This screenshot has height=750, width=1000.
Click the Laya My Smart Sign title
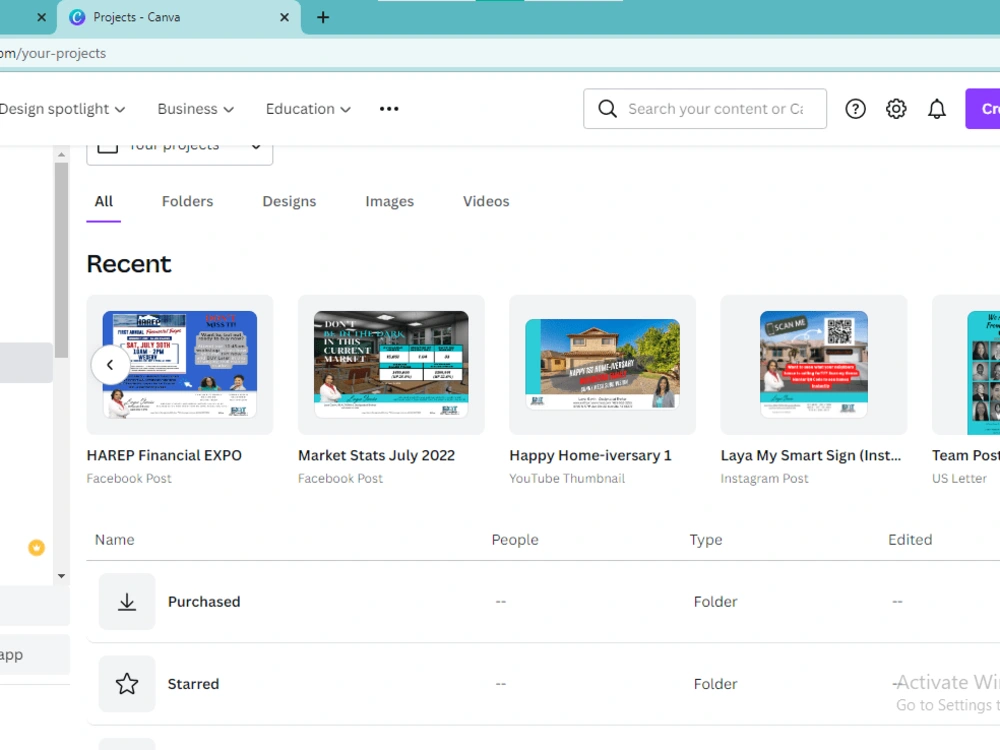pos(811,455)
